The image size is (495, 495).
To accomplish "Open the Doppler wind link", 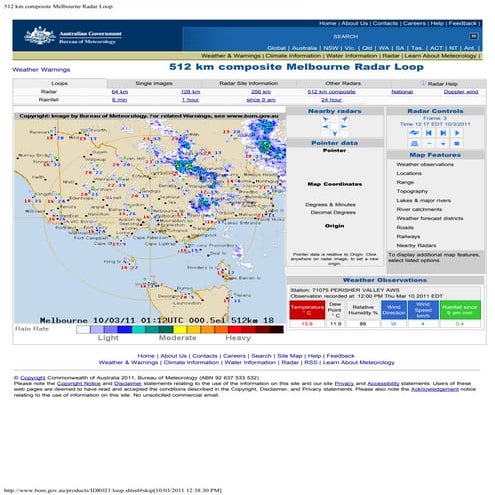I will coord(461,92).
